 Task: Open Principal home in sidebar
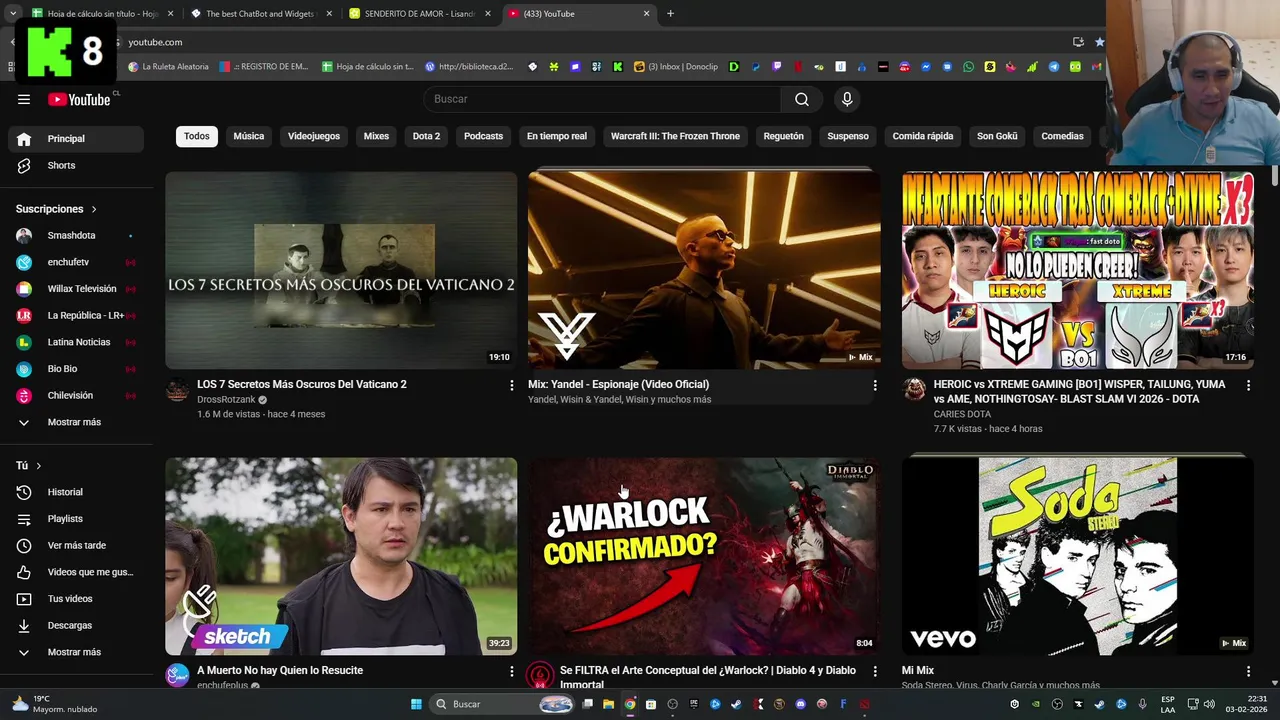coord(76,139)
